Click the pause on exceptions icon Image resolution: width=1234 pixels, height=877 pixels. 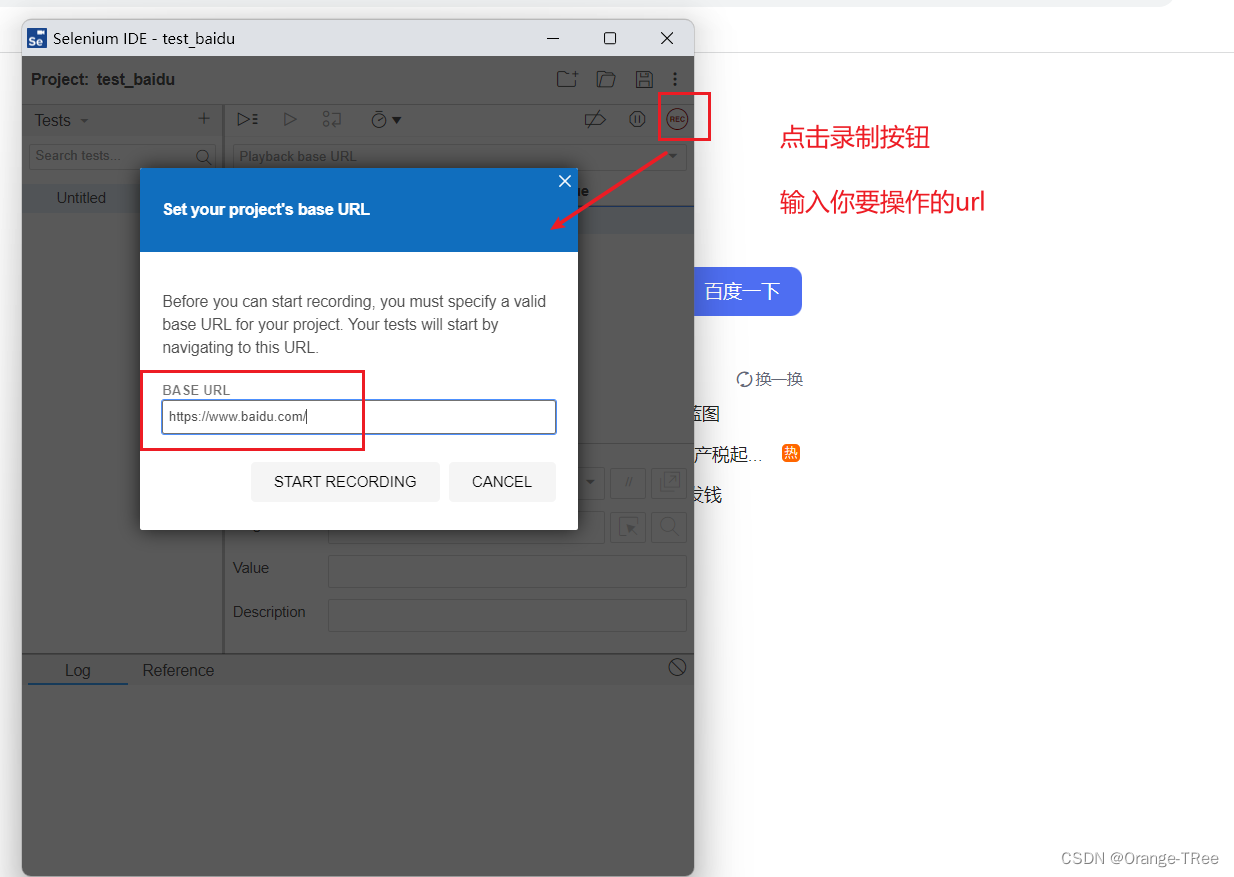click(x=637, y=119)
